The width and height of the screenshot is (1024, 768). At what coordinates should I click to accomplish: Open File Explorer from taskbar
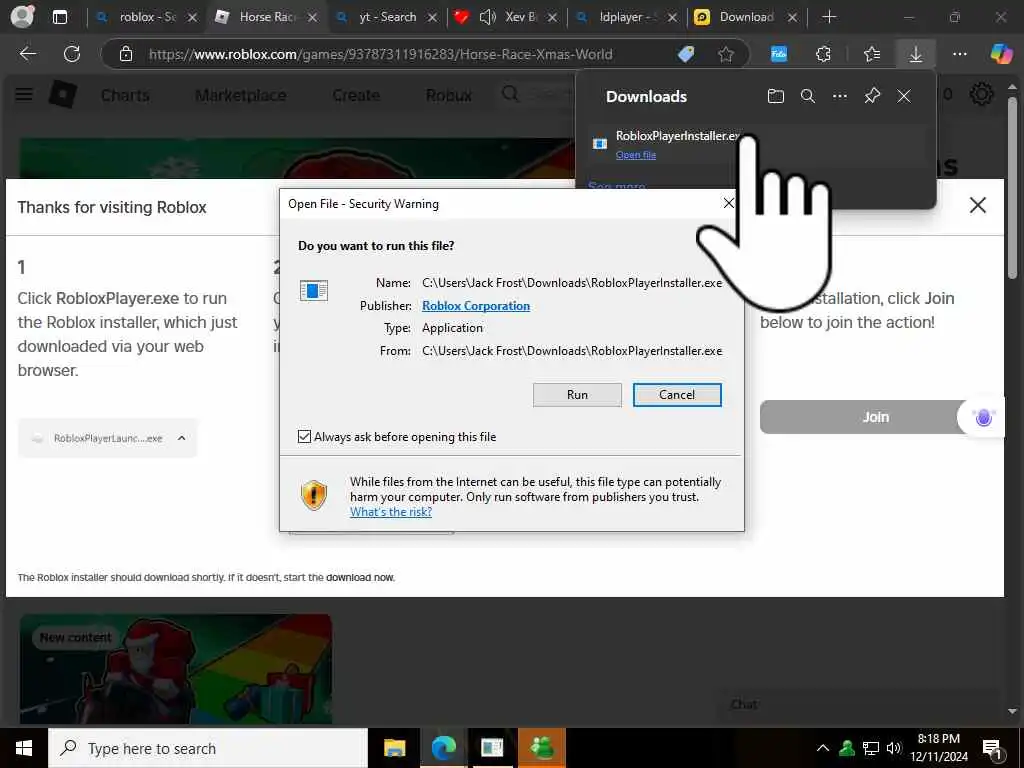pos(394,748)
